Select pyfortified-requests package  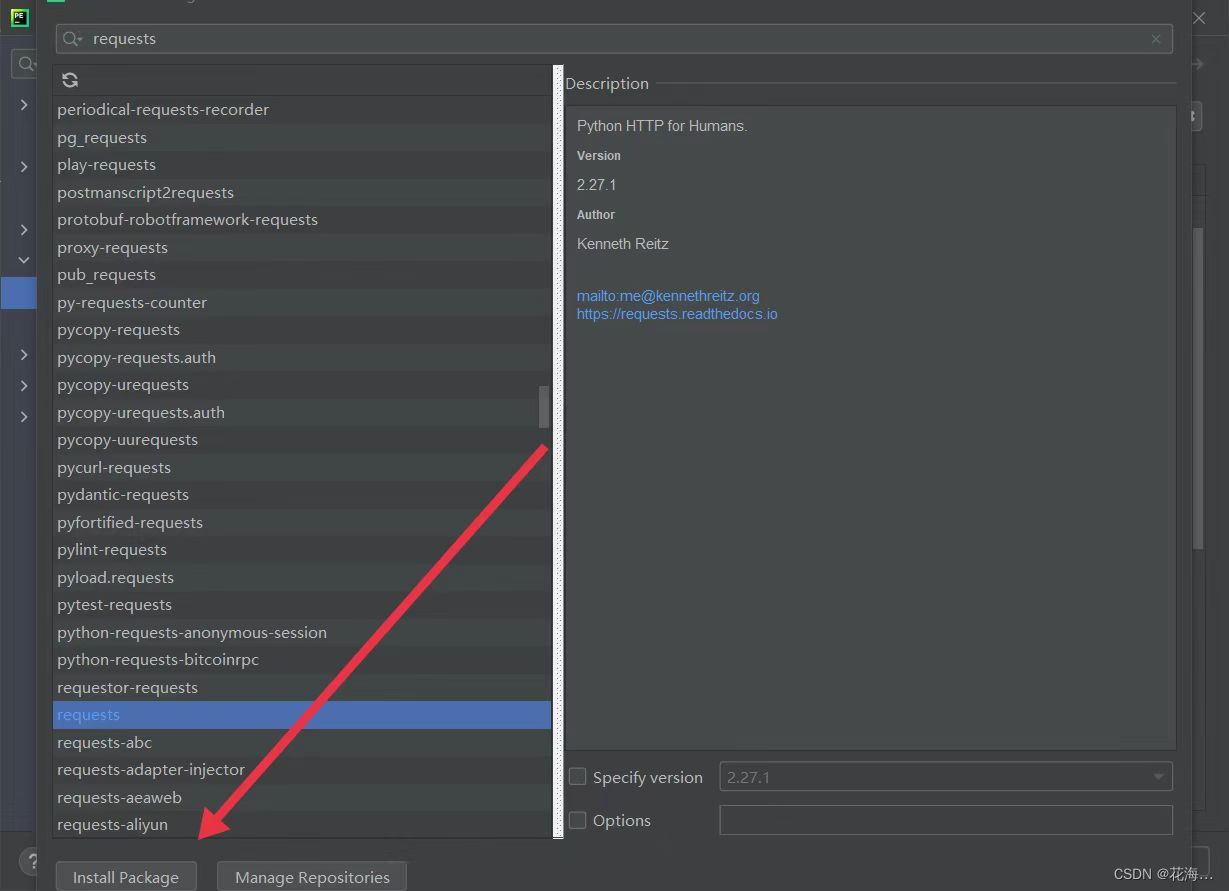click(302, 523)
